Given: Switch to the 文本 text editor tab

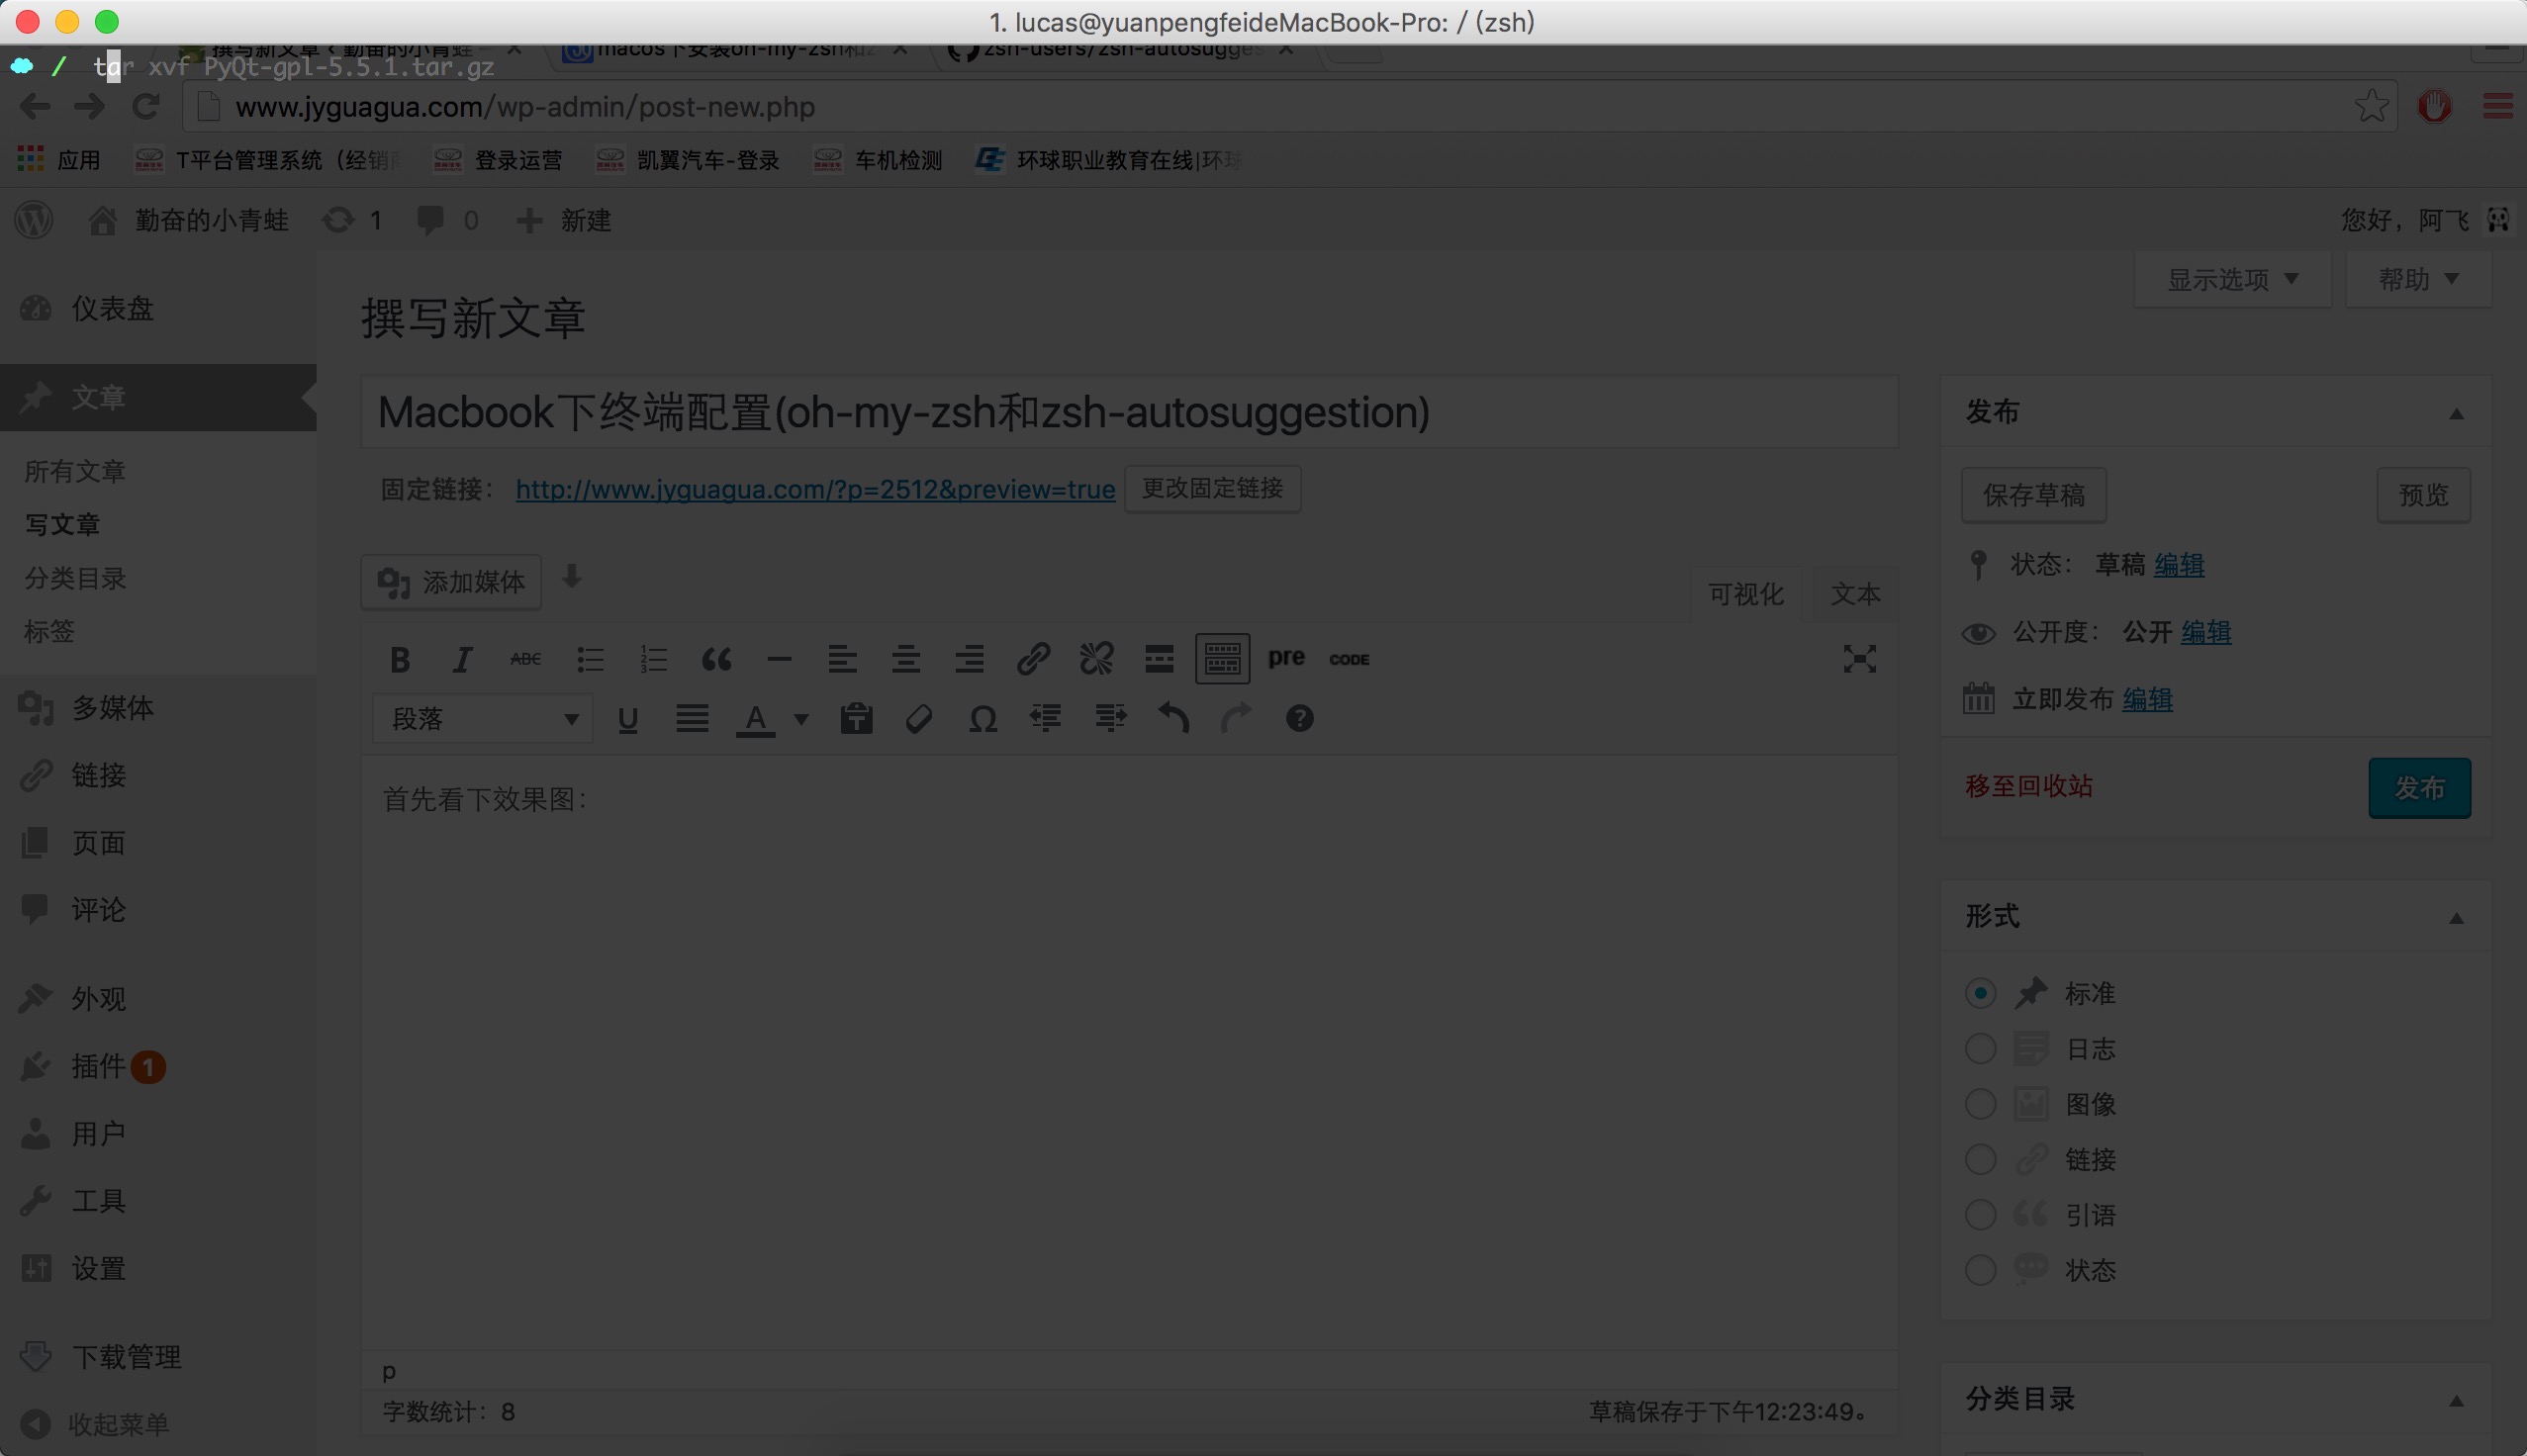Looking at the screenshot, I should pos(1855,594).
